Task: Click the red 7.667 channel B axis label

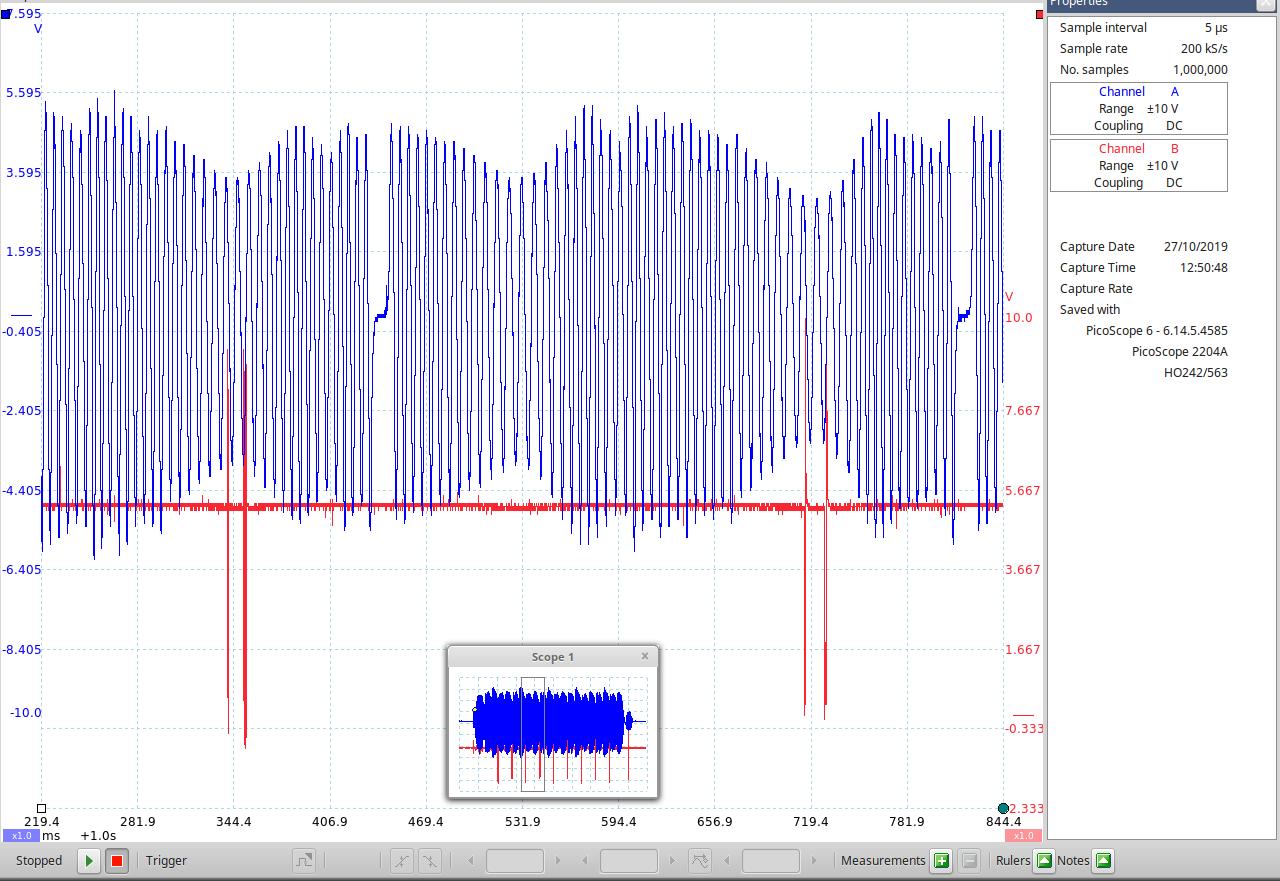Action: click(1022, 410)
